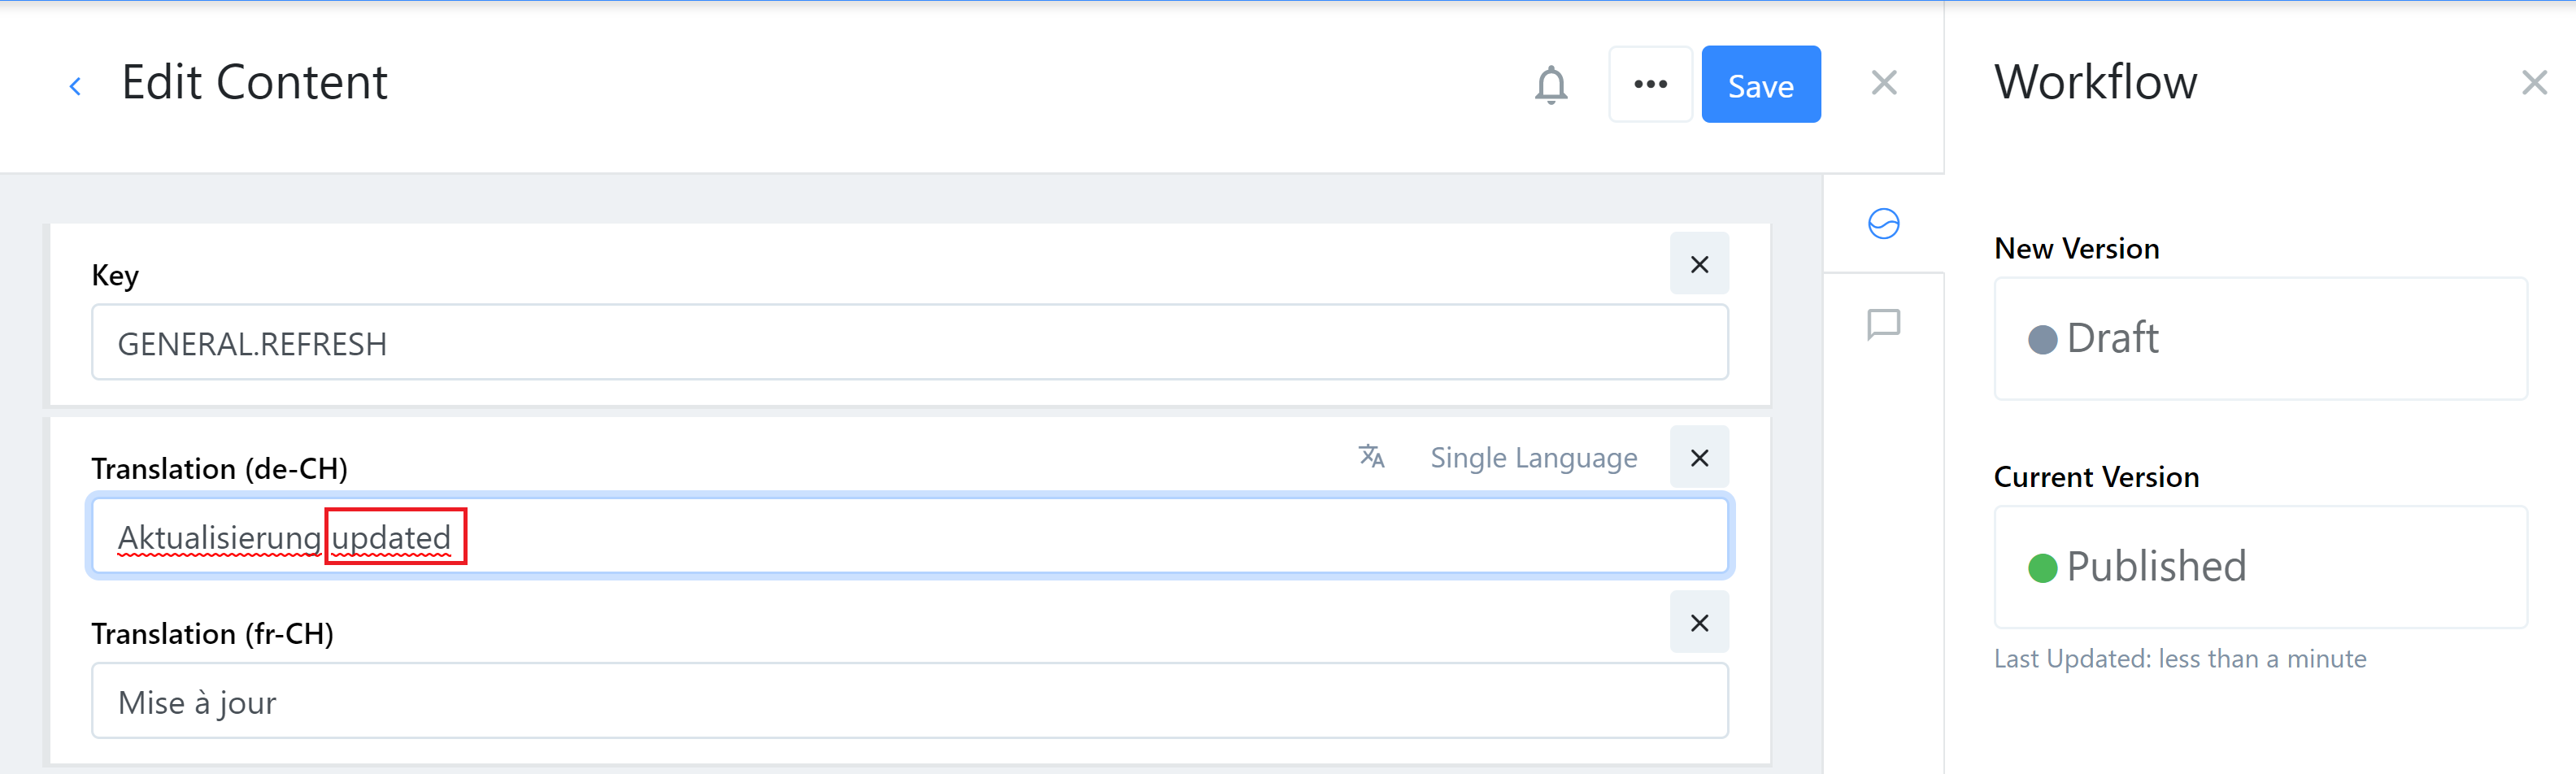Open the three-dots more options menu

click(1649, 84)
